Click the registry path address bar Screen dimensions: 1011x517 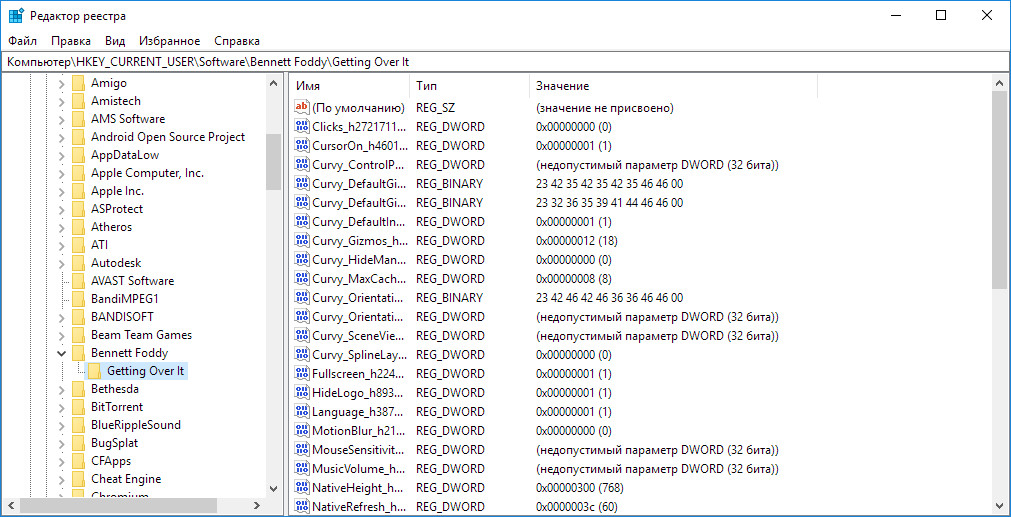click(506, 62)
